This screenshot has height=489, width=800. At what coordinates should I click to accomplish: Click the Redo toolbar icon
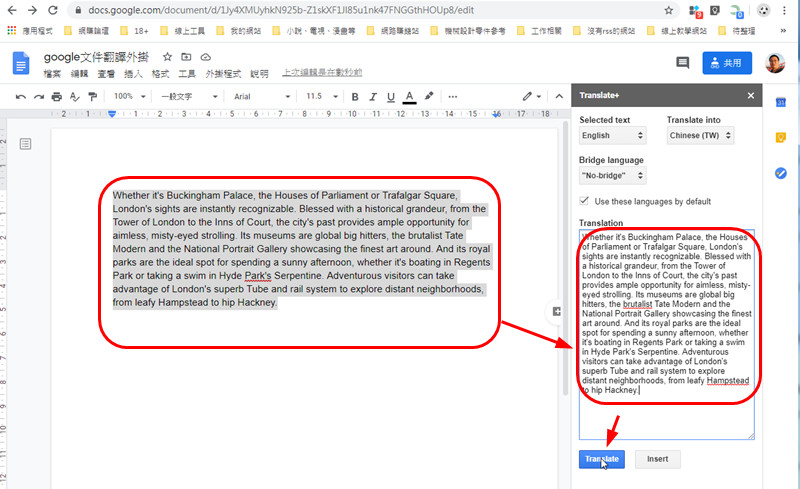click(x=39, y=96)
